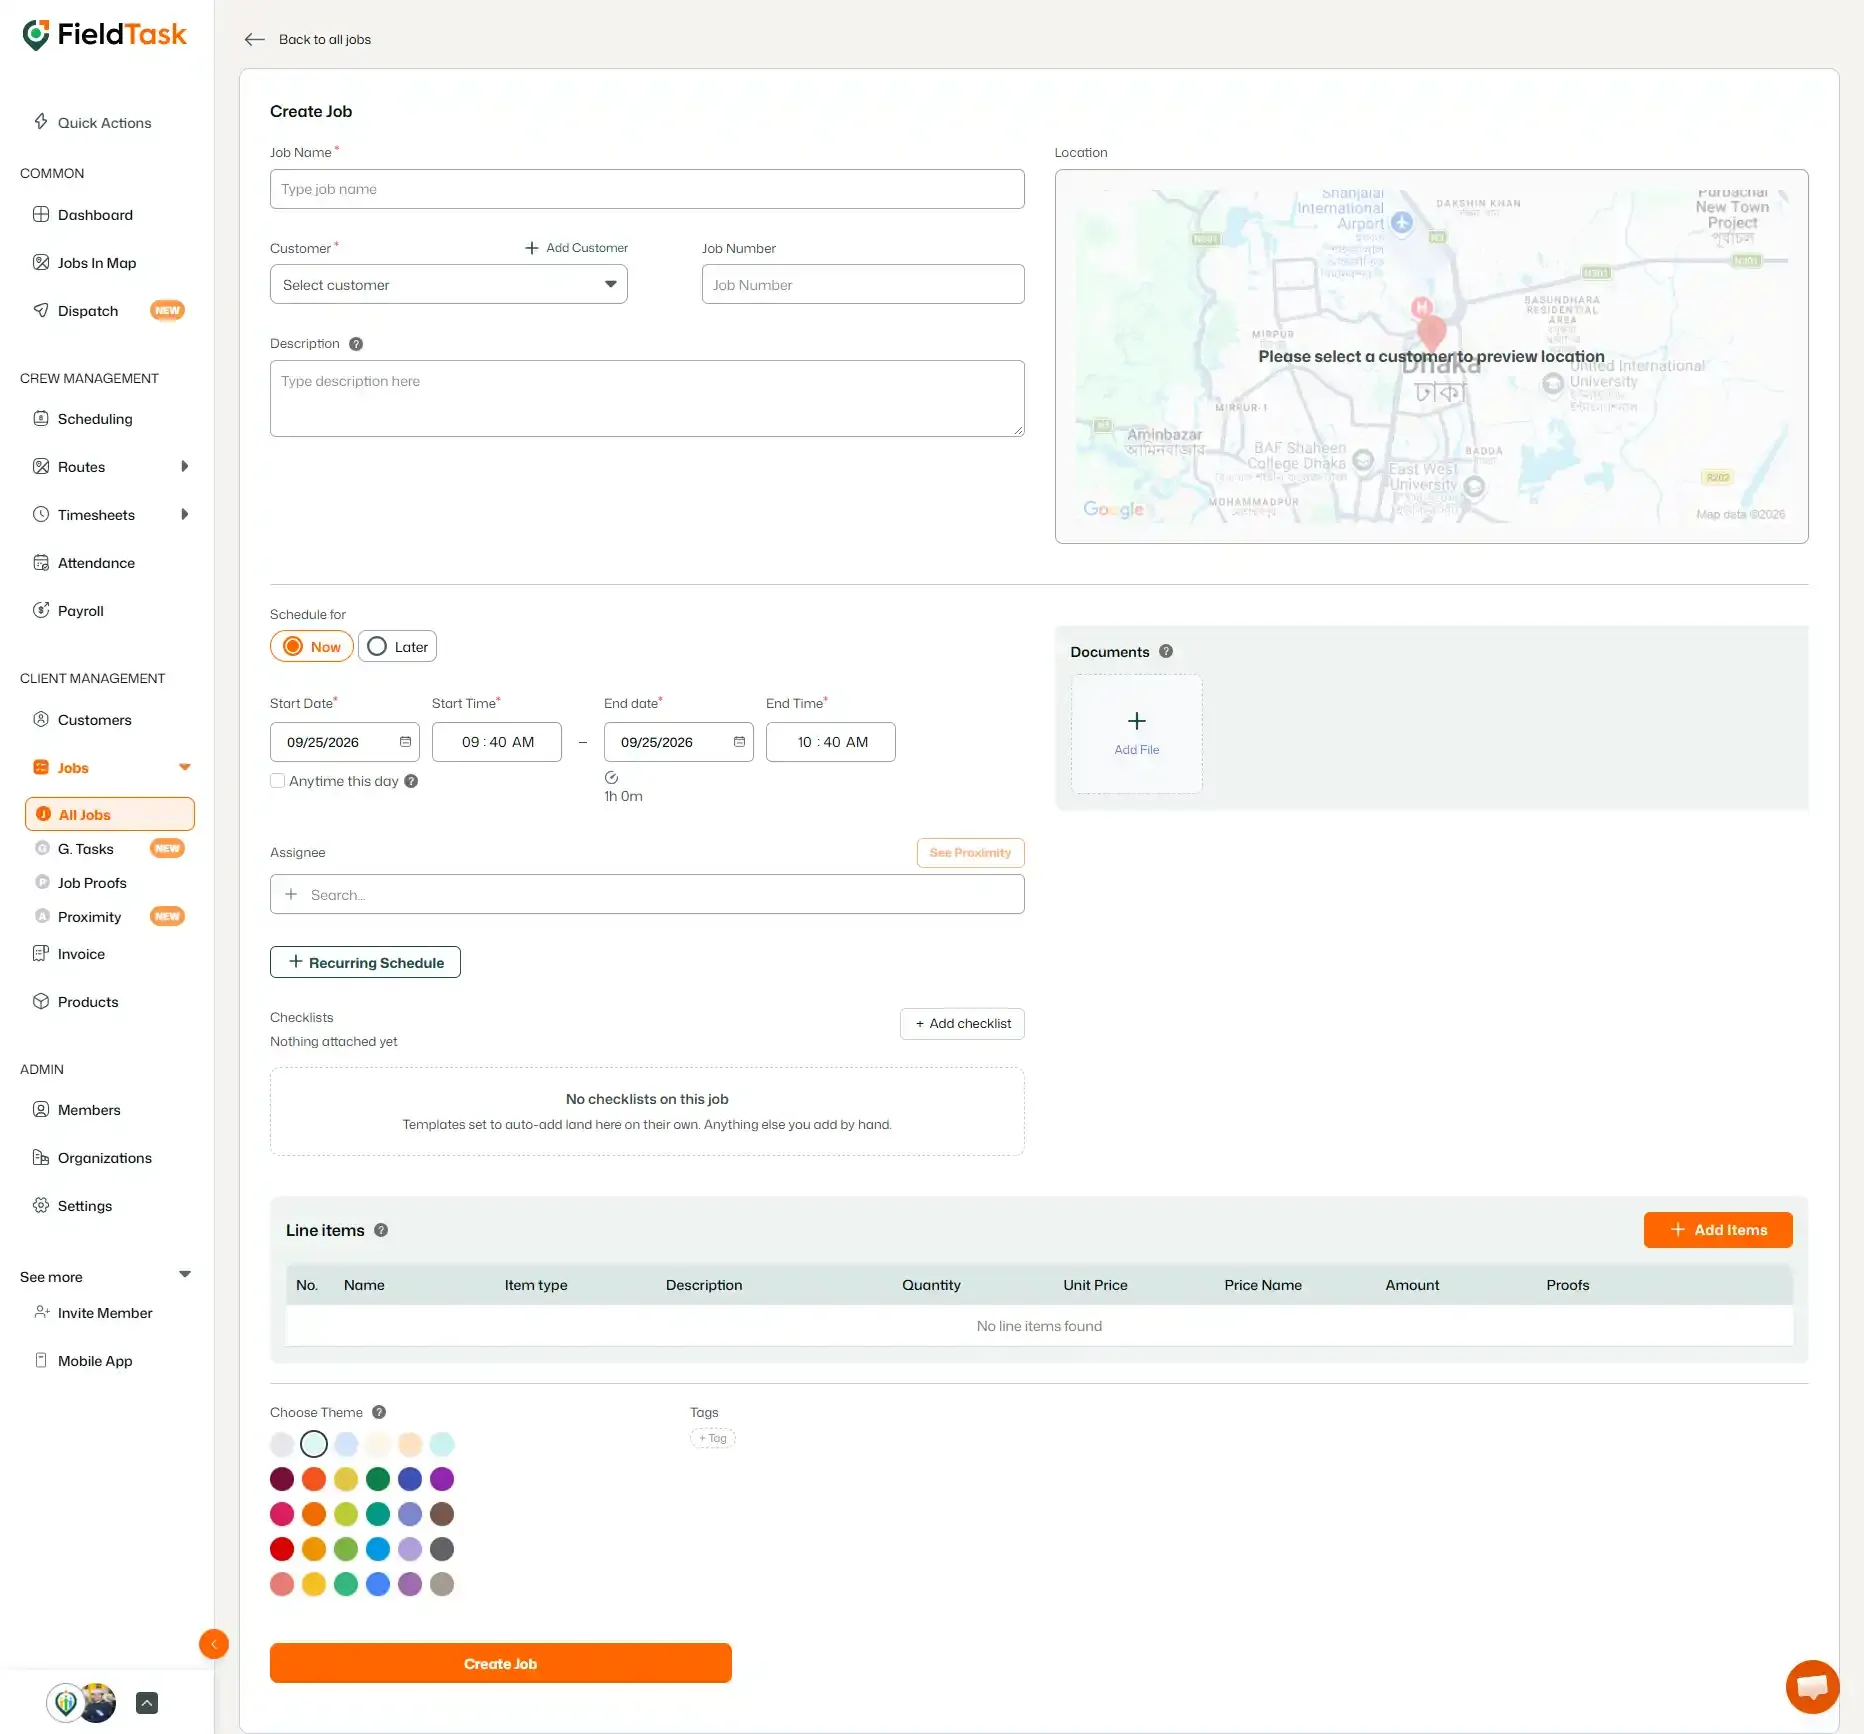Select the Now schedule radio option

tap(312, 646)
